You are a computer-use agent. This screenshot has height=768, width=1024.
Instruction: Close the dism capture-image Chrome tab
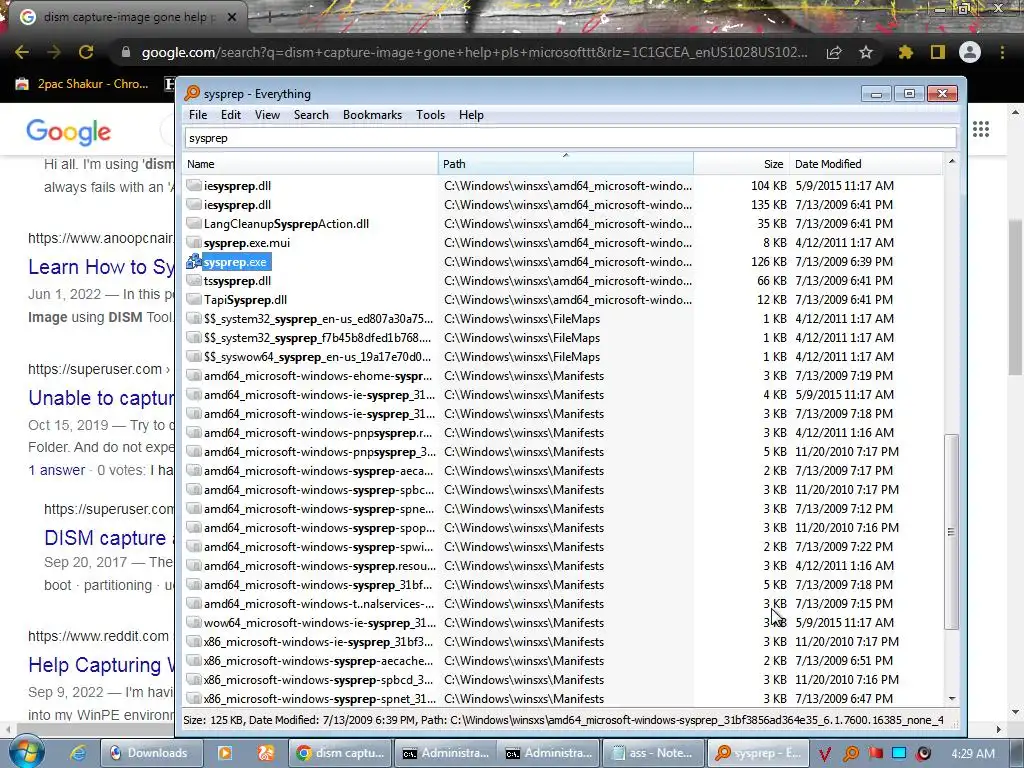click(231, 18)
